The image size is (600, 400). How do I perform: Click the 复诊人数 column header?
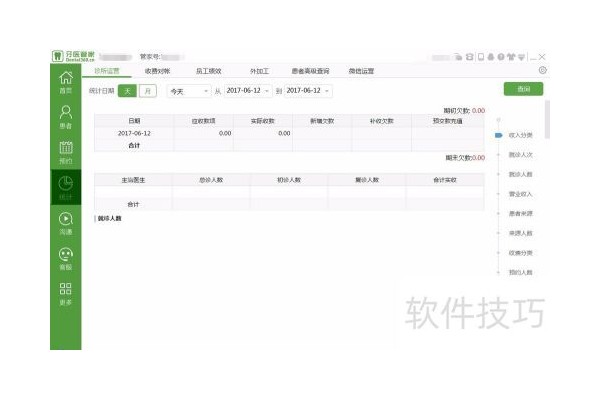tap(367, 180)
